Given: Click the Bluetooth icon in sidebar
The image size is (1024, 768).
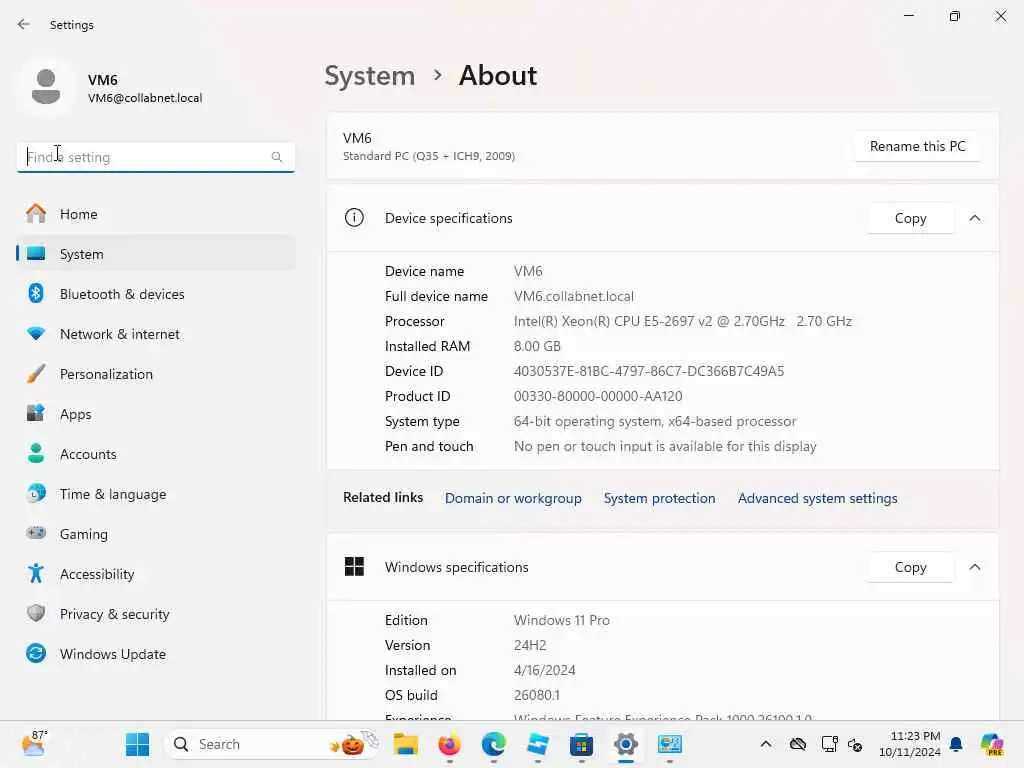Looking at the screenshot, I should tap(36, 293).
